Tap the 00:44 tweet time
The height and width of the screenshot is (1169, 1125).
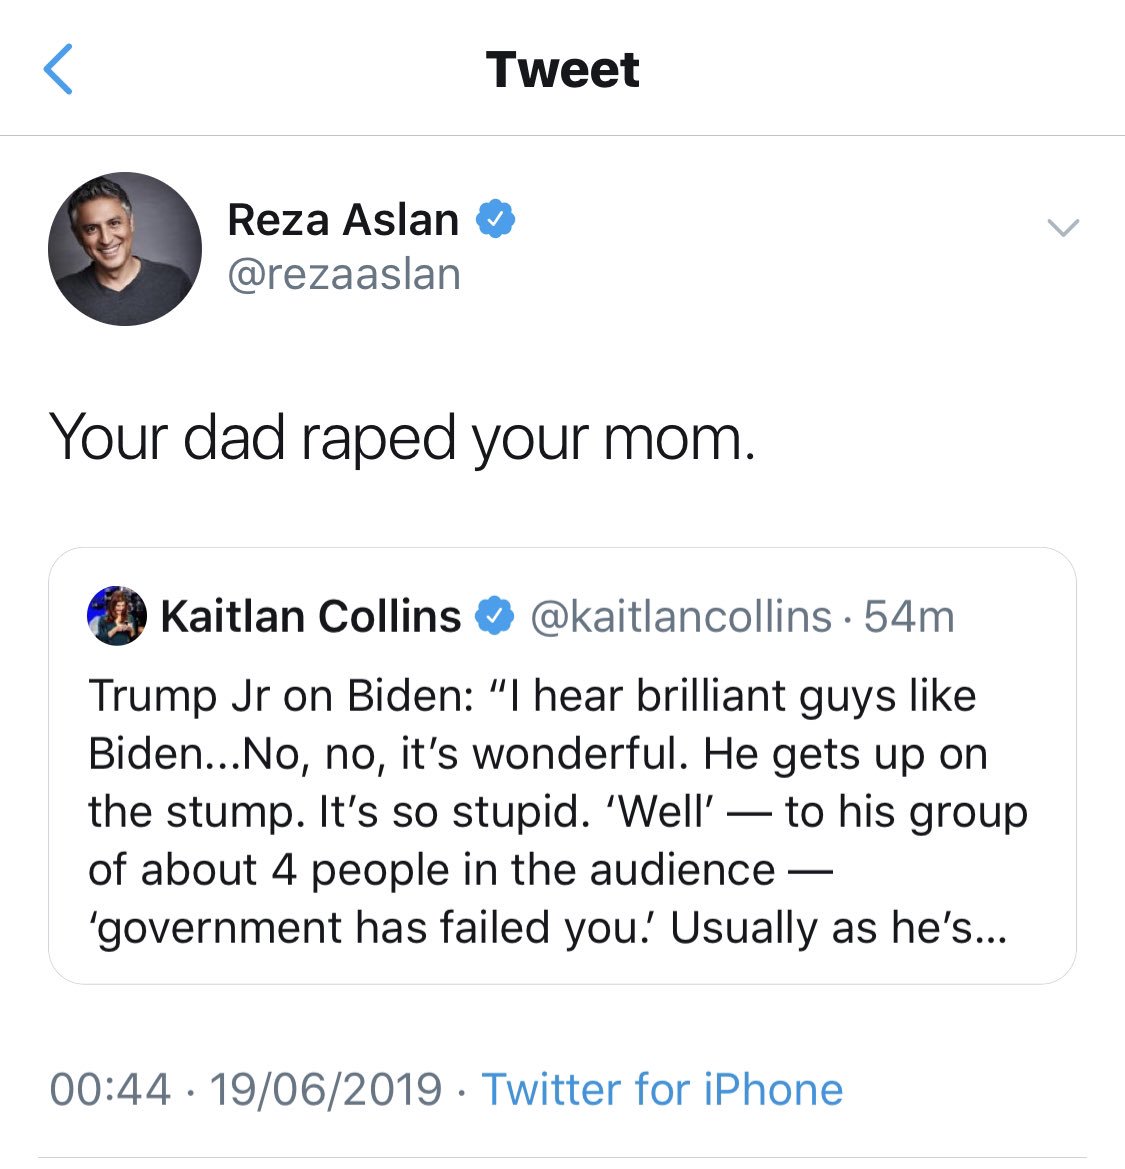(x=110, y=1089)
